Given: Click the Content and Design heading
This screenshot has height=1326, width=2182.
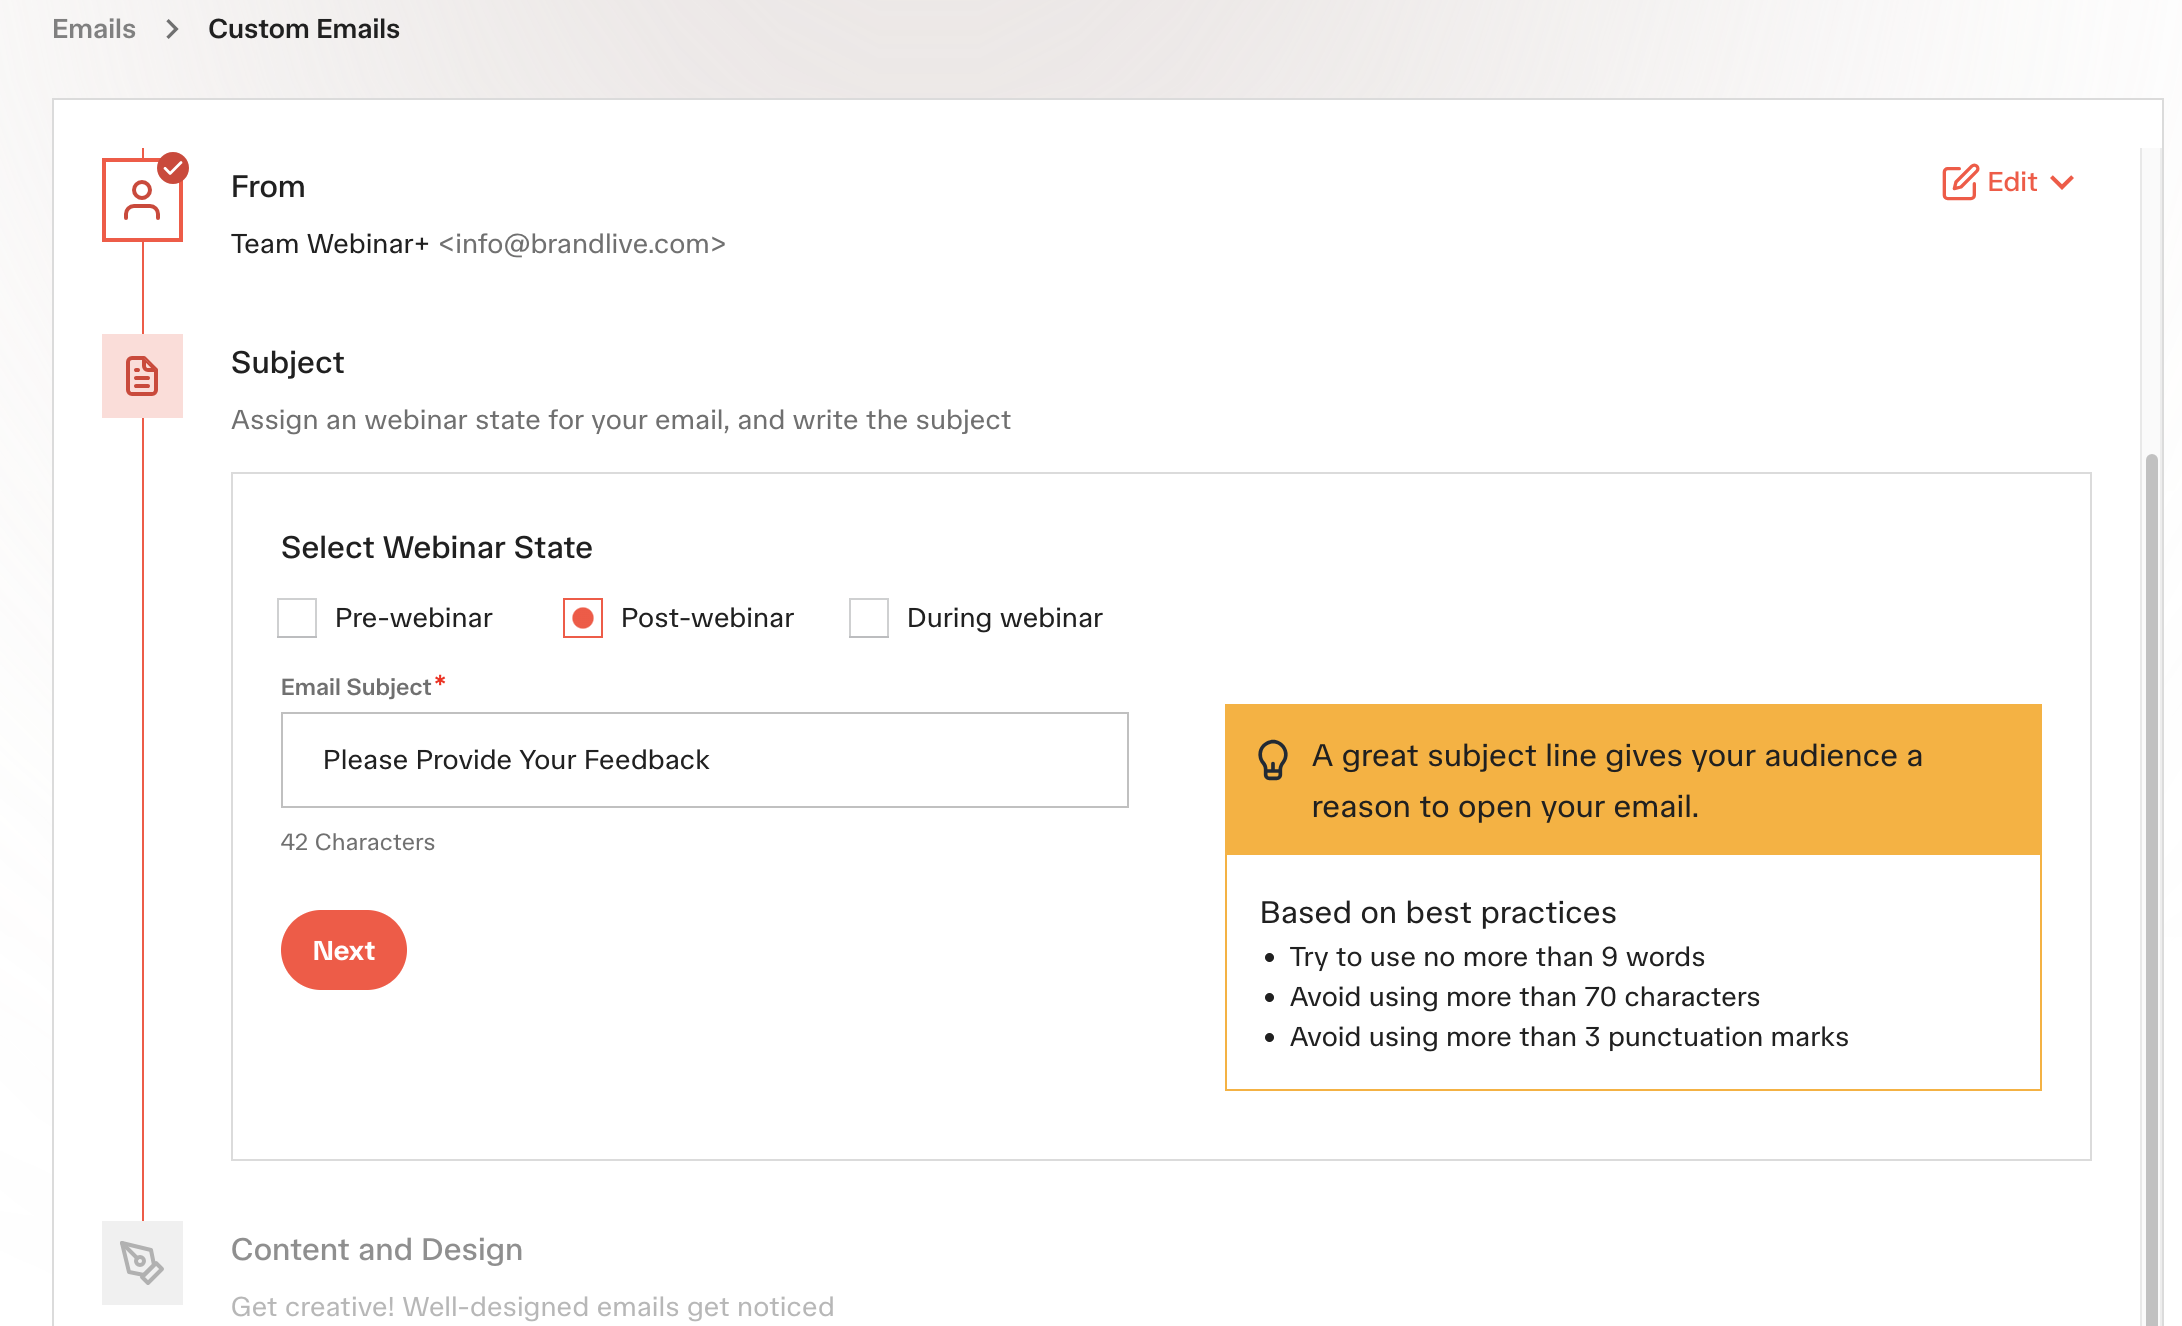Looking at the screenshot, I should (x=377, y=1250).
